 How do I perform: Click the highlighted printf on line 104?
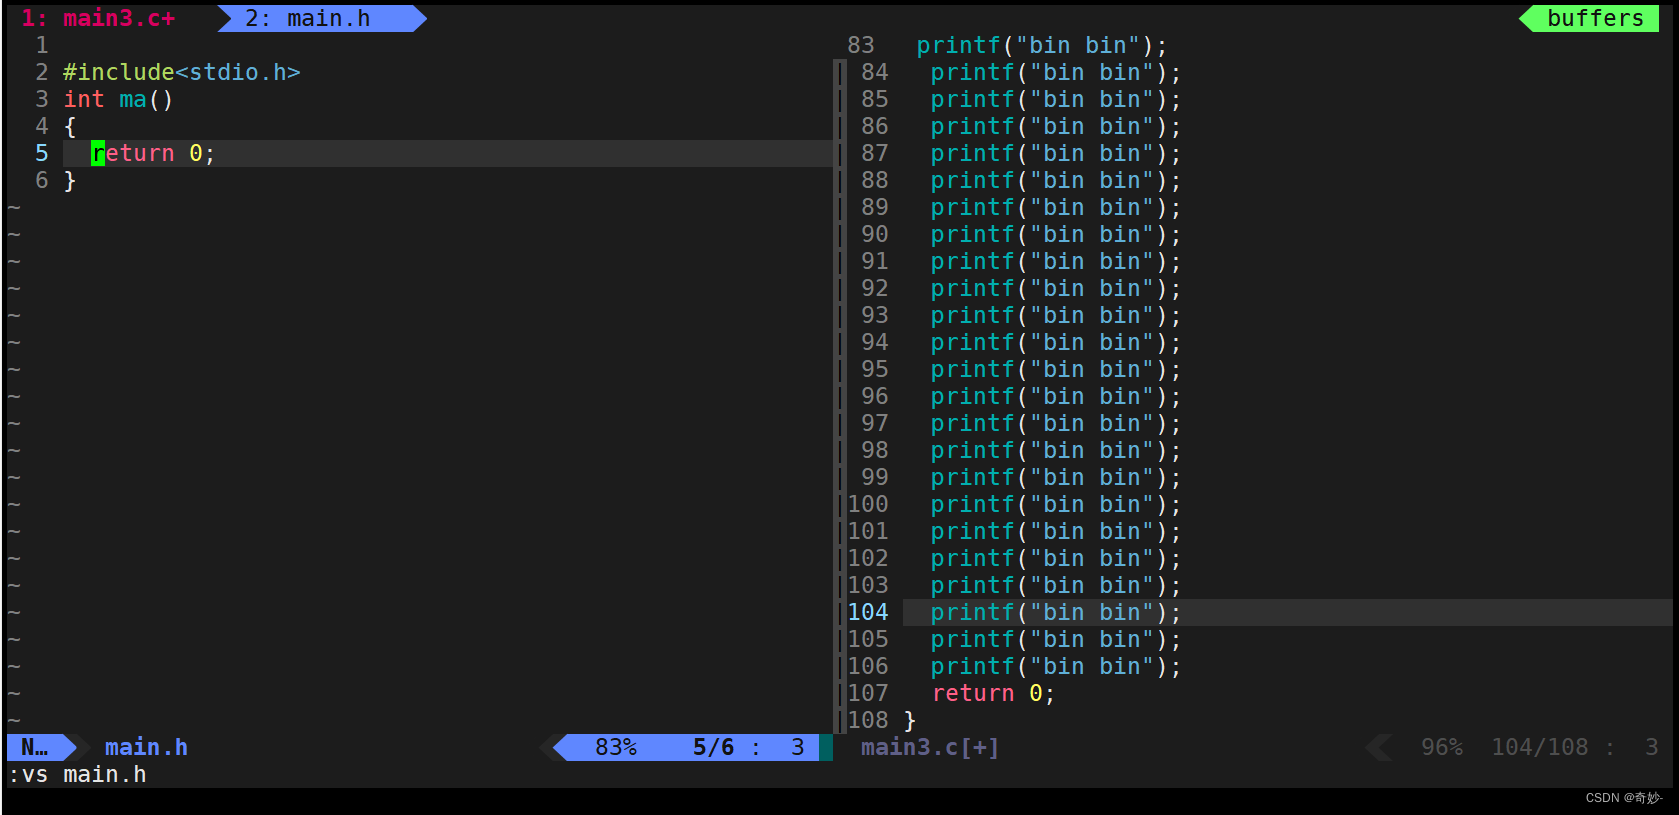click(x=1055, y=612)
